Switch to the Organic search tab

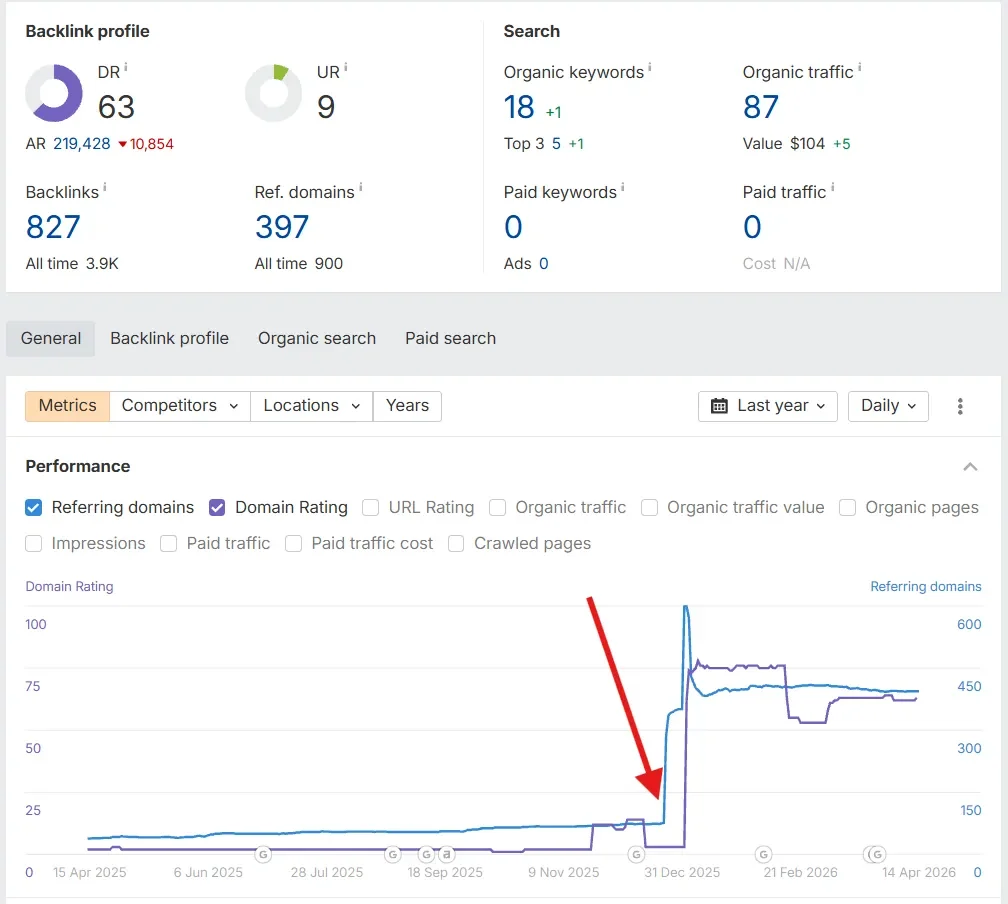316,338
